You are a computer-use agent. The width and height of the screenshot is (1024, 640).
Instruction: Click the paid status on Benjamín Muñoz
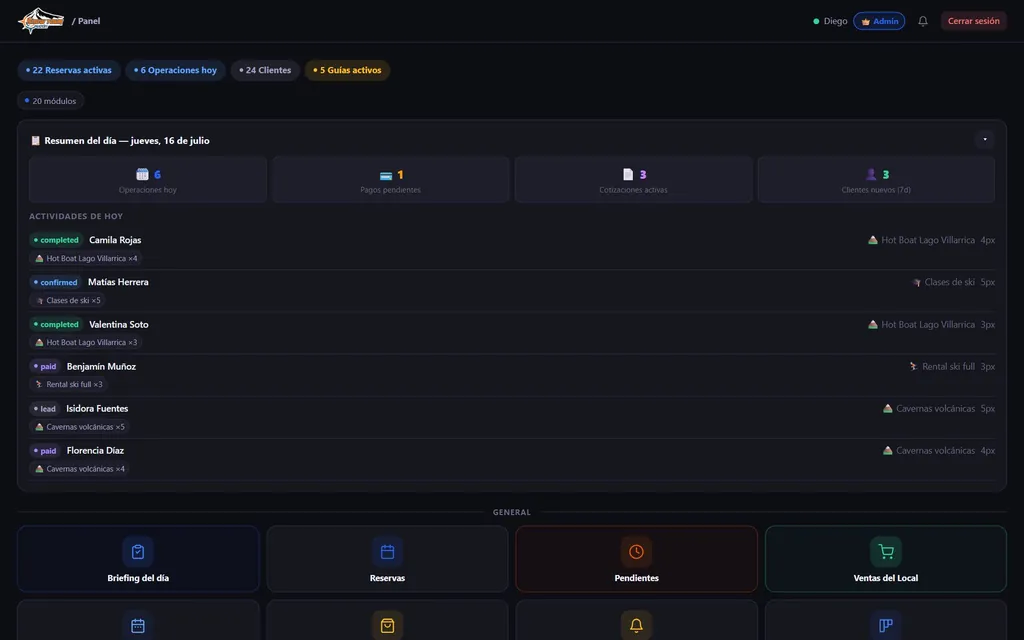point(45,366)
